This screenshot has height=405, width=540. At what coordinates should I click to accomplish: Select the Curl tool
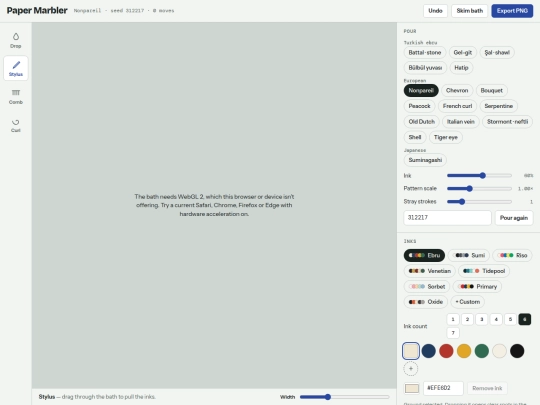[x=16, y=125]
